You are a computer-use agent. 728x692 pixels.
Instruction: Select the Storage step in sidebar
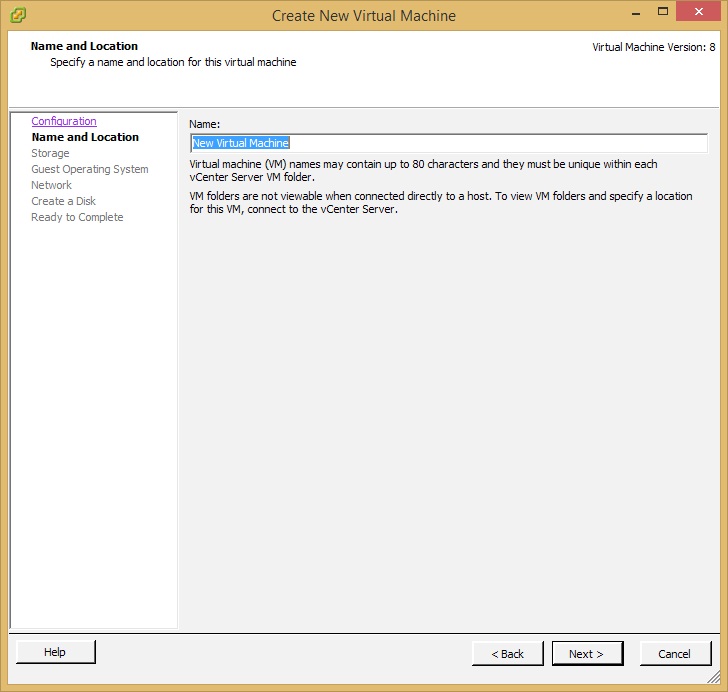tap(50, 153)
